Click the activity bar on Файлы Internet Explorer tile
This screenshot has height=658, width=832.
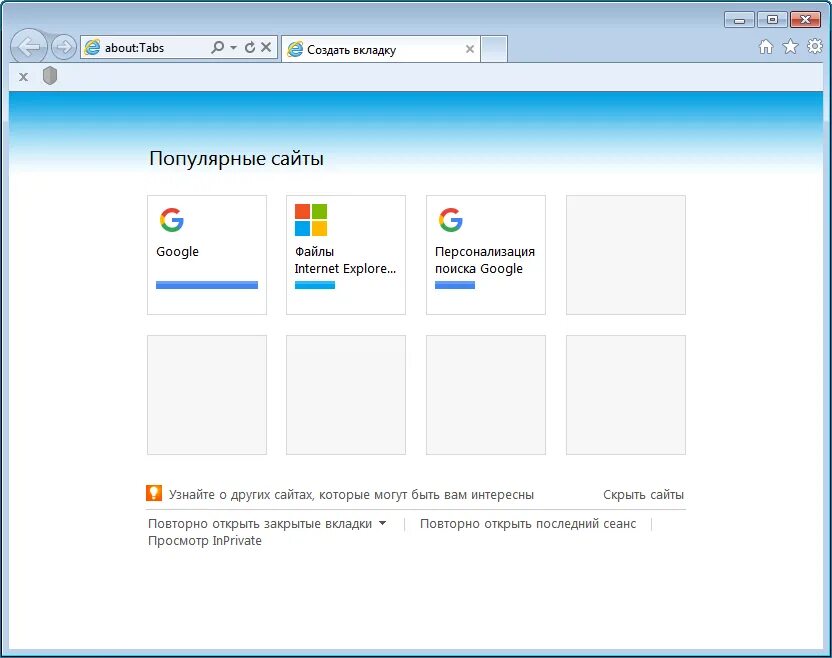point(315,285)
